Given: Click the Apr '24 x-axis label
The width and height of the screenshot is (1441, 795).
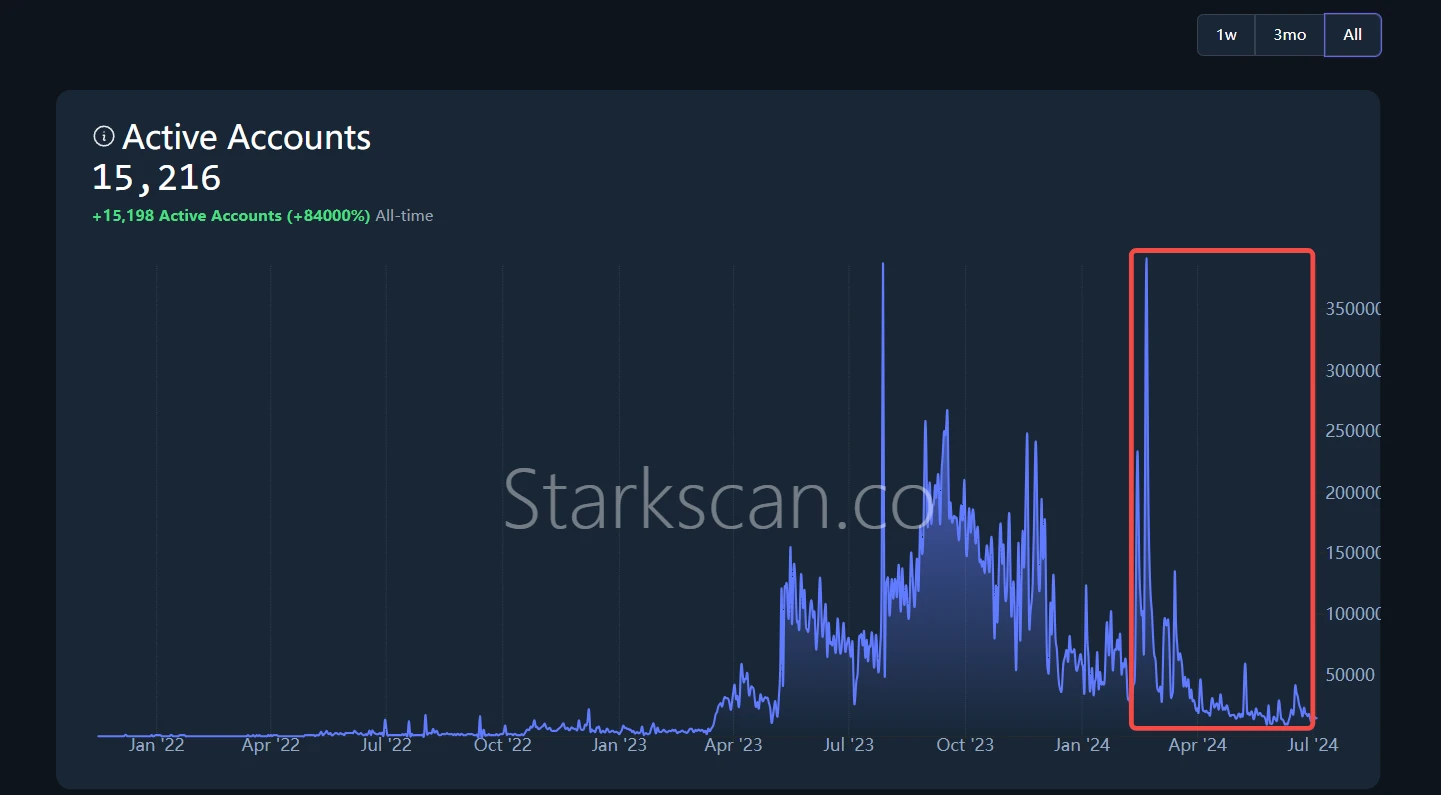Looking at the screenshot, I should point(1197,745).
